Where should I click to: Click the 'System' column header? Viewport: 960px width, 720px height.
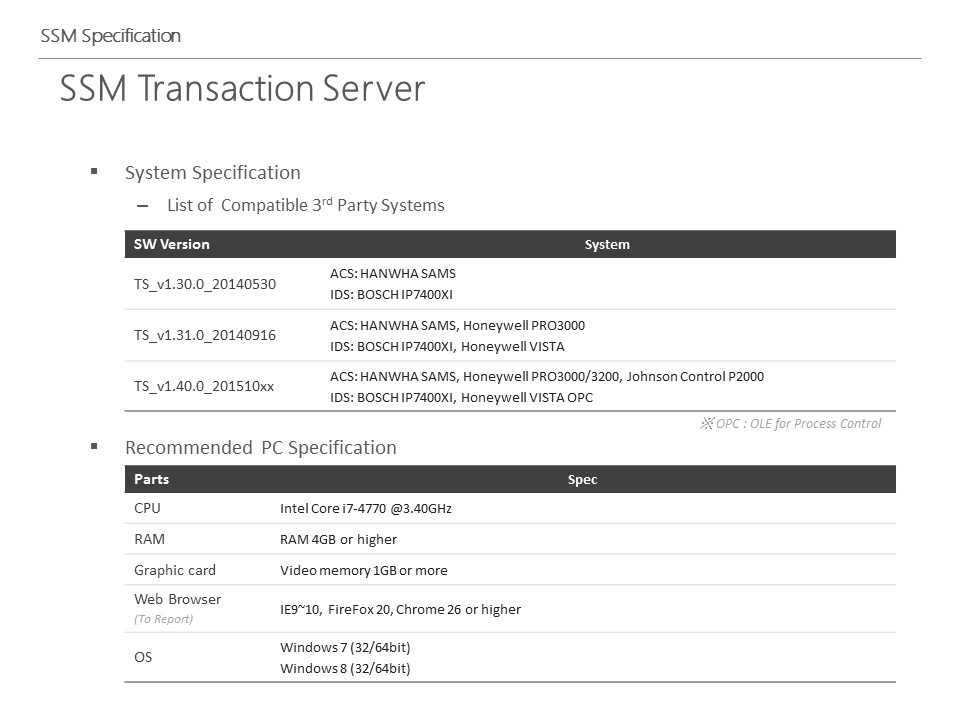click(x=607, y=244)
